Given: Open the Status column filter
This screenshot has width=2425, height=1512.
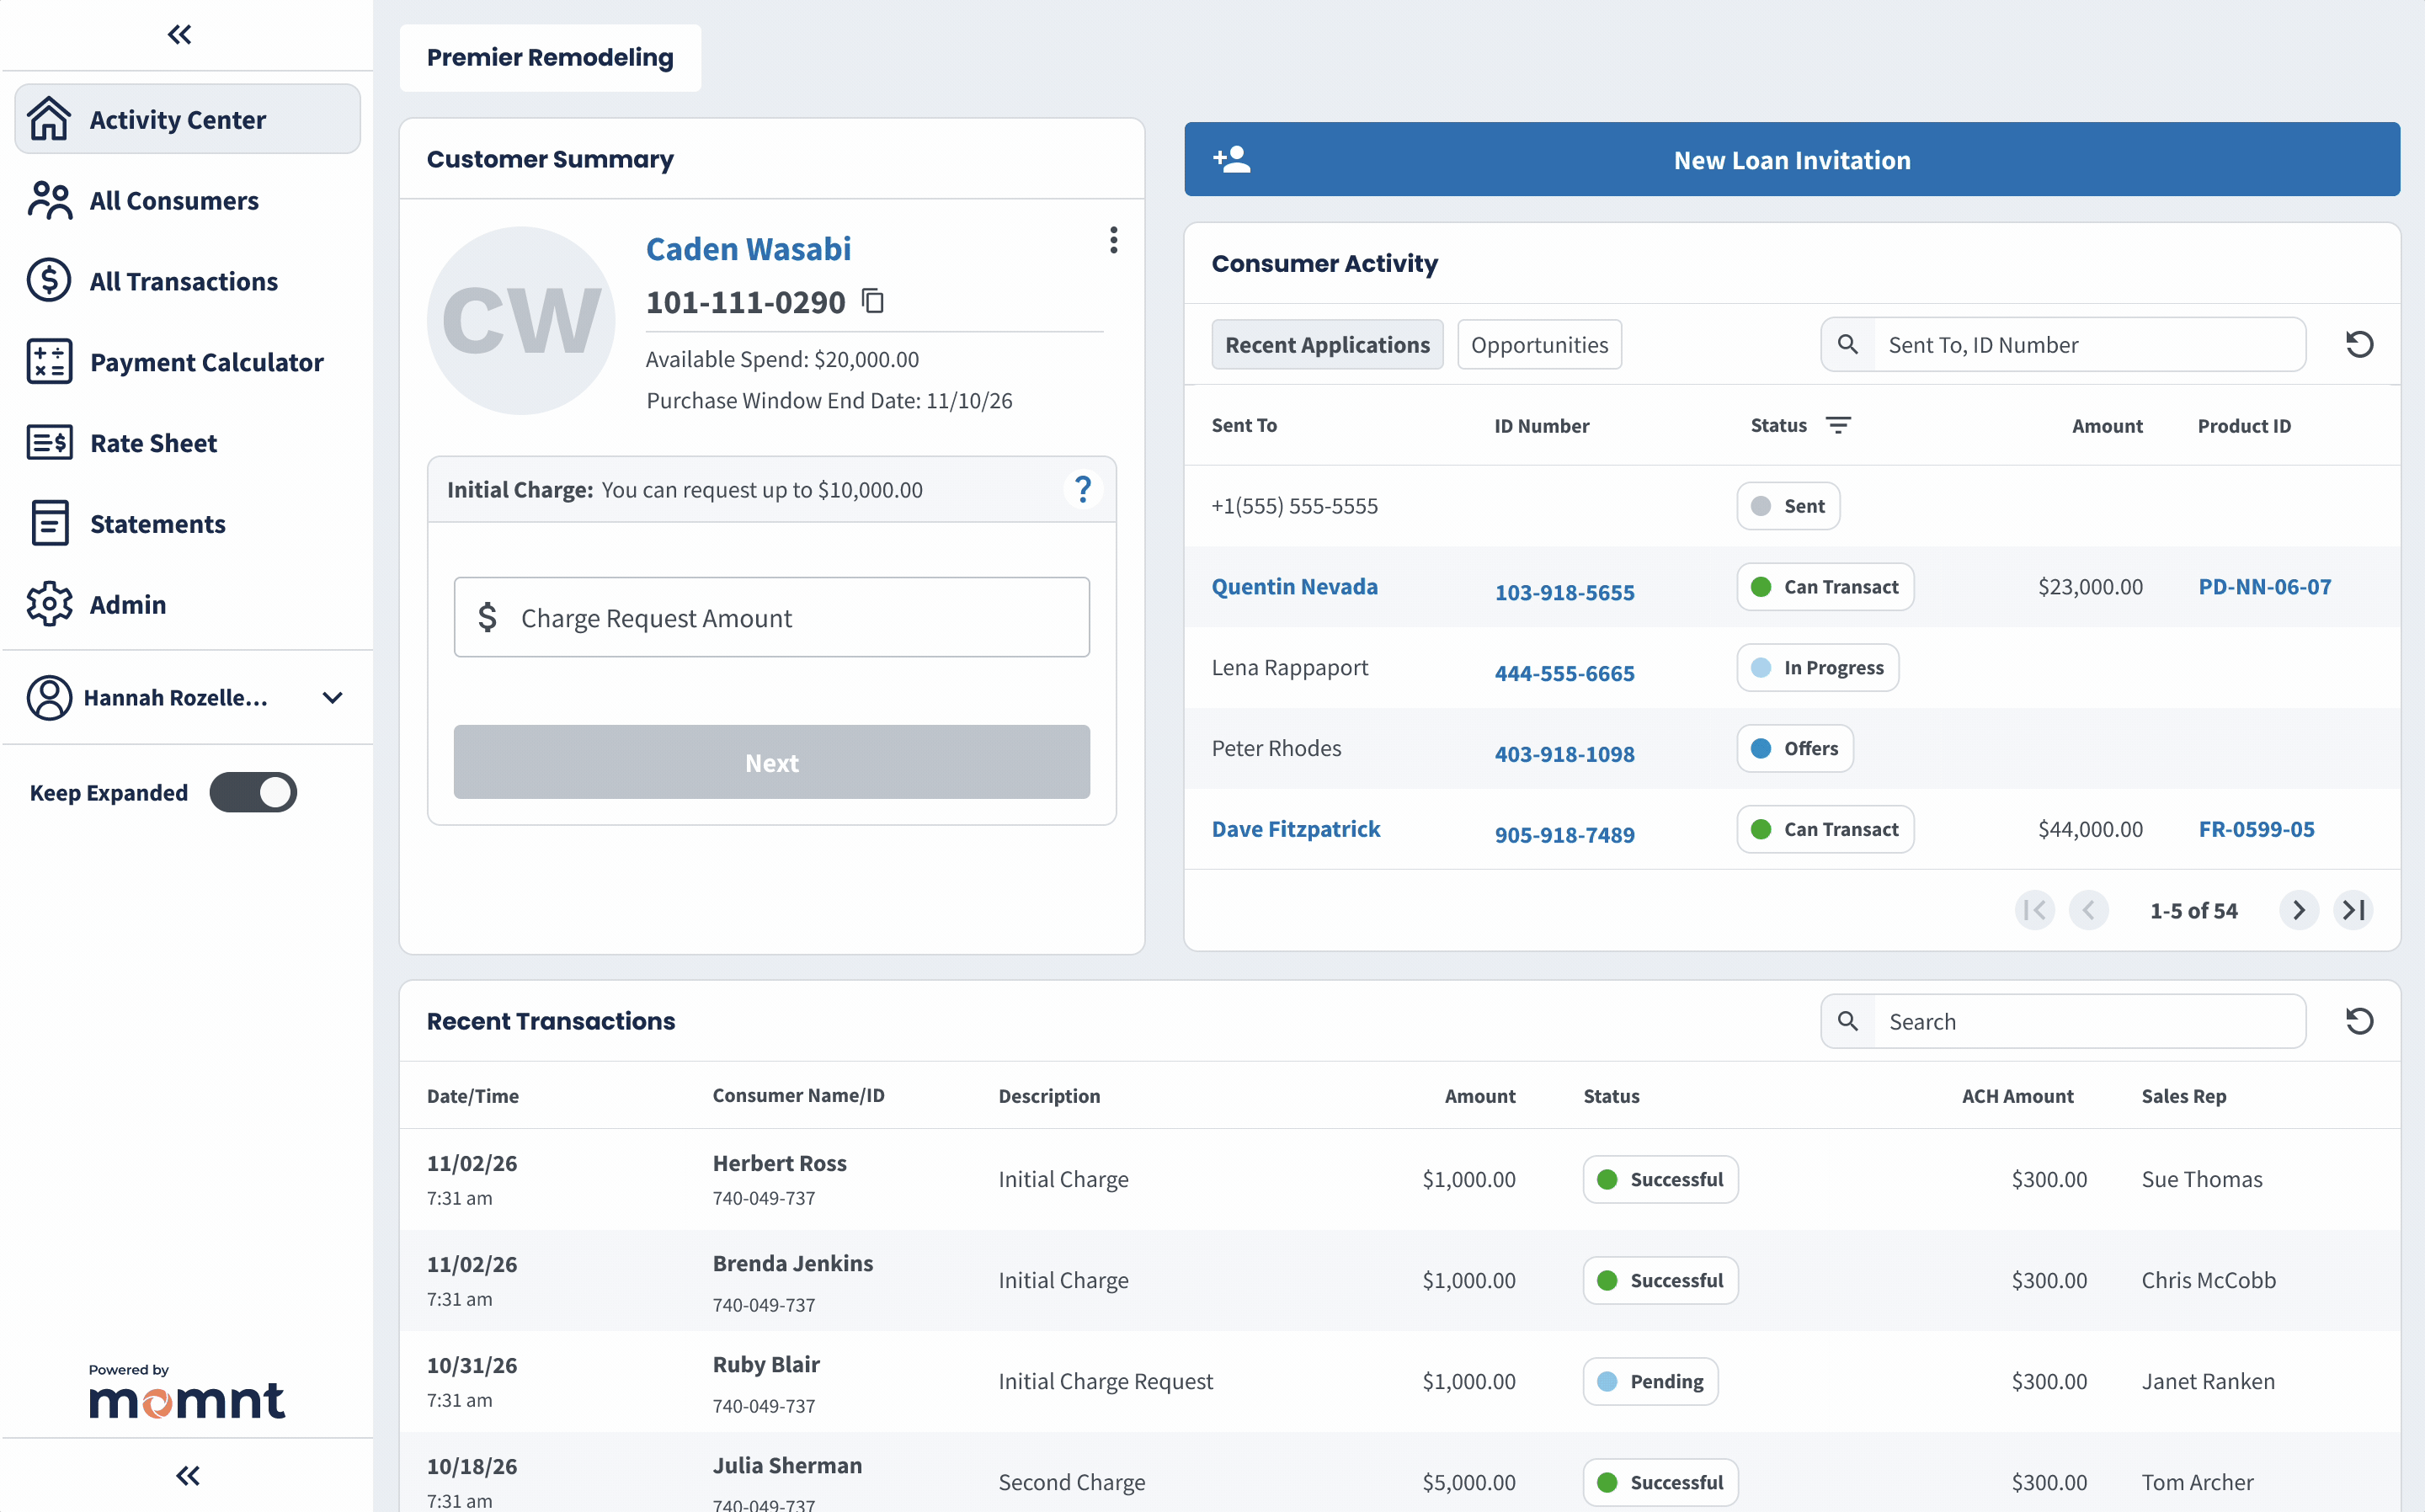Looking at the screenshot, I should pyautogui.click(x=1840, y=424).
